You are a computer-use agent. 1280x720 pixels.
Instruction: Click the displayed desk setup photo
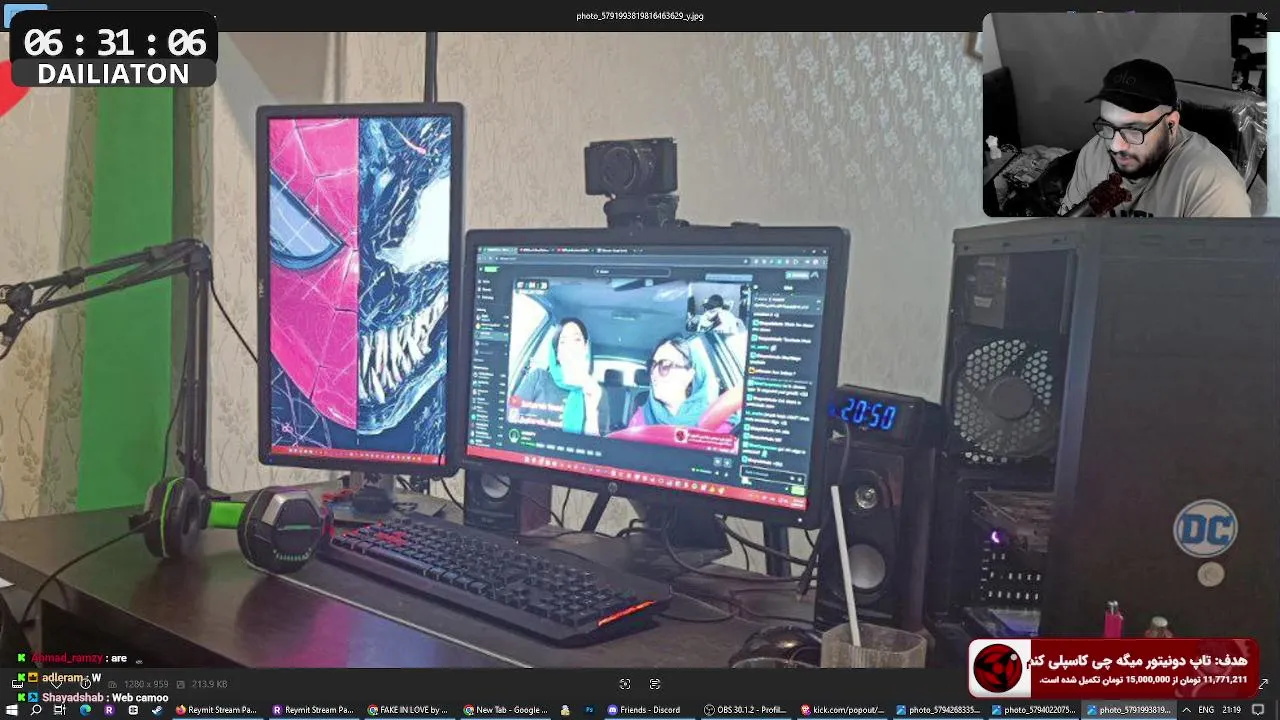click(x=640, y=350)
